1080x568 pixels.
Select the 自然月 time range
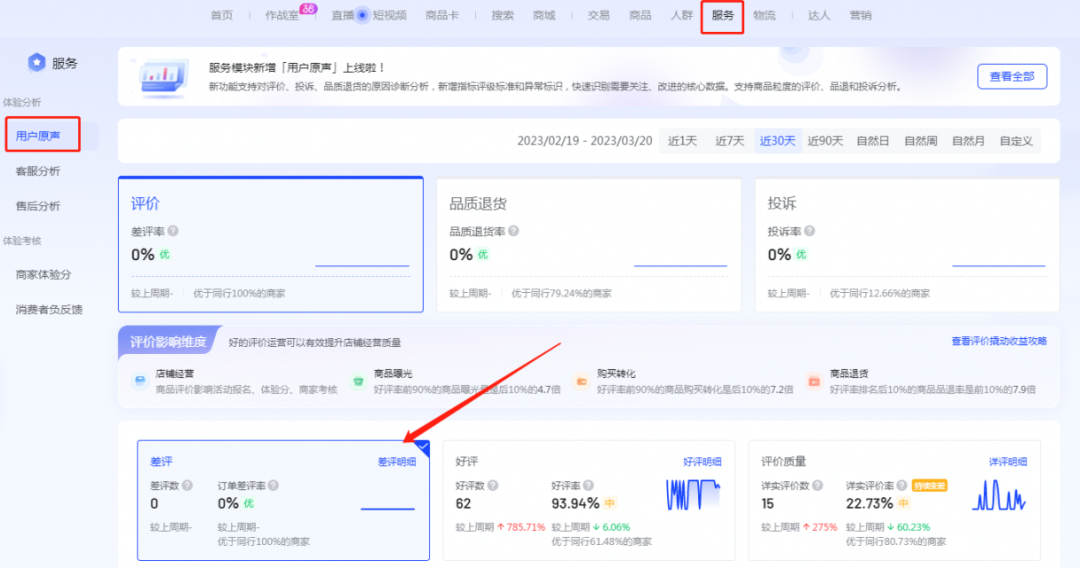coord(968,140)
